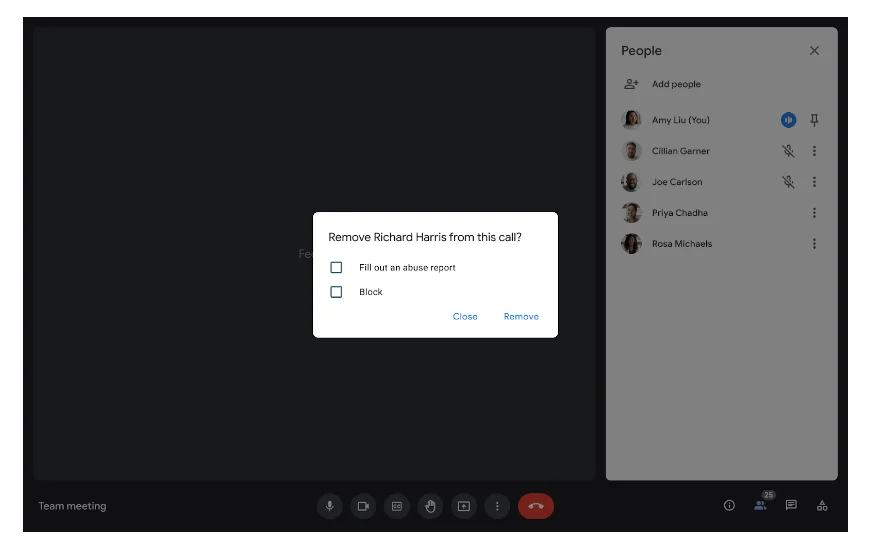Click the Add people icon
The image size is (873, 548).
coord(631,84)
